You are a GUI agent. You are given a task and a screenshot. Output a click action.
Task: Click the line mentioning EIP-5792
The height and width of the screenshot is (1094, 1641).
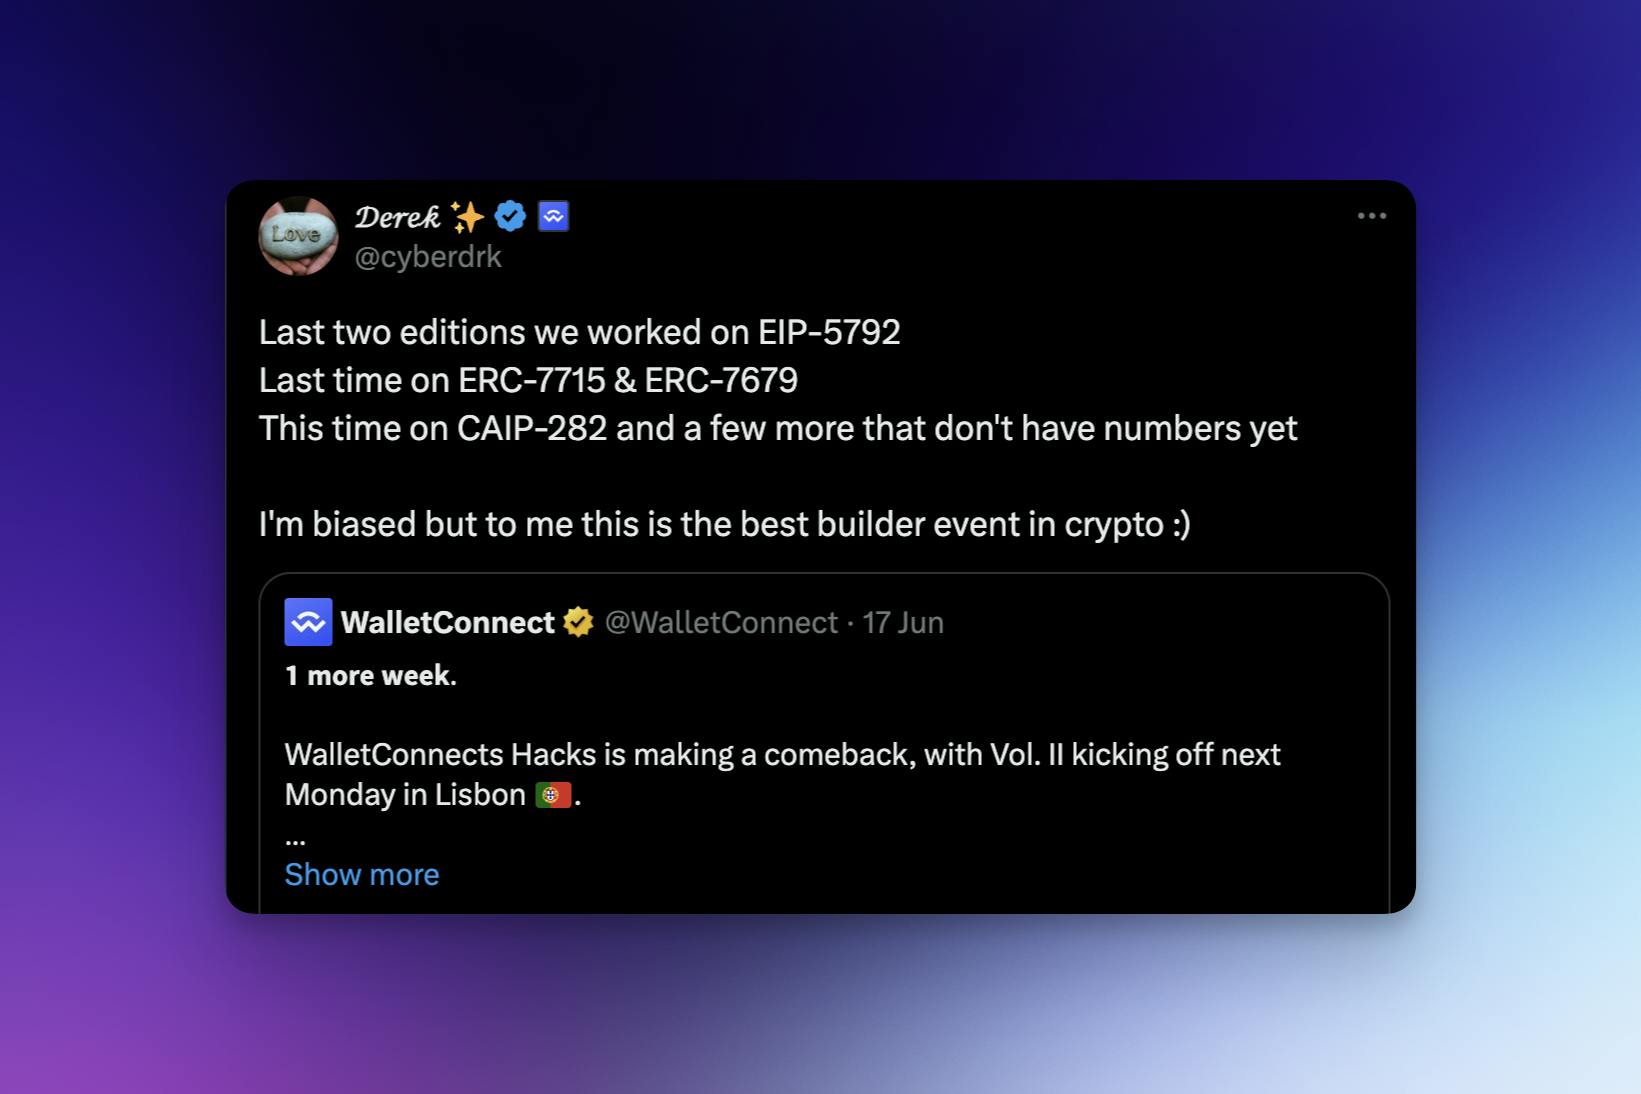coord(579,332)
